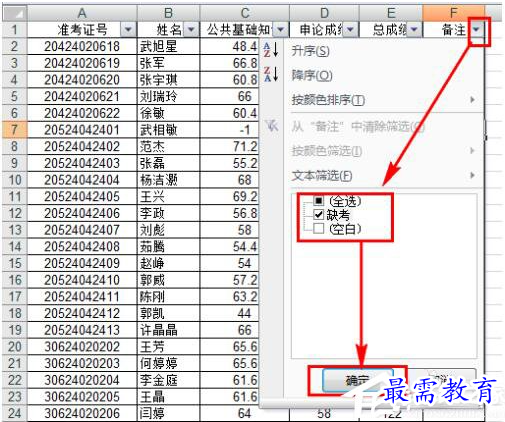Click cell with 20424020618

[x=82, y=46]
